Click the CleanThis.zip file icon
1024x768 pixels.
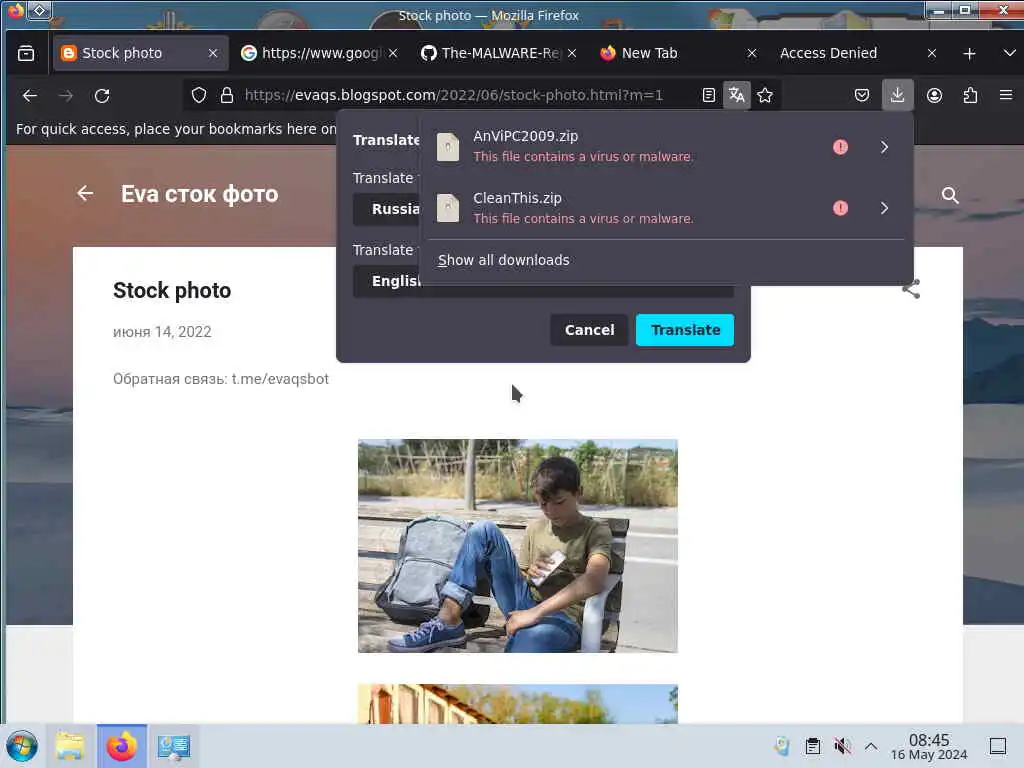[x=448, y=208]
